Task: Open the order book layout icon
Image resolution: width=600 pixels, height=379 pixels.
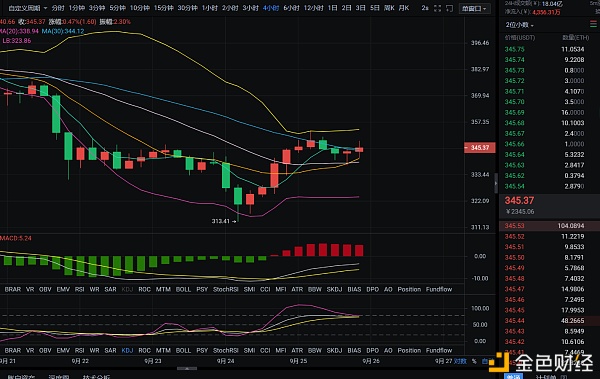Action: click(x=593, y=25)
